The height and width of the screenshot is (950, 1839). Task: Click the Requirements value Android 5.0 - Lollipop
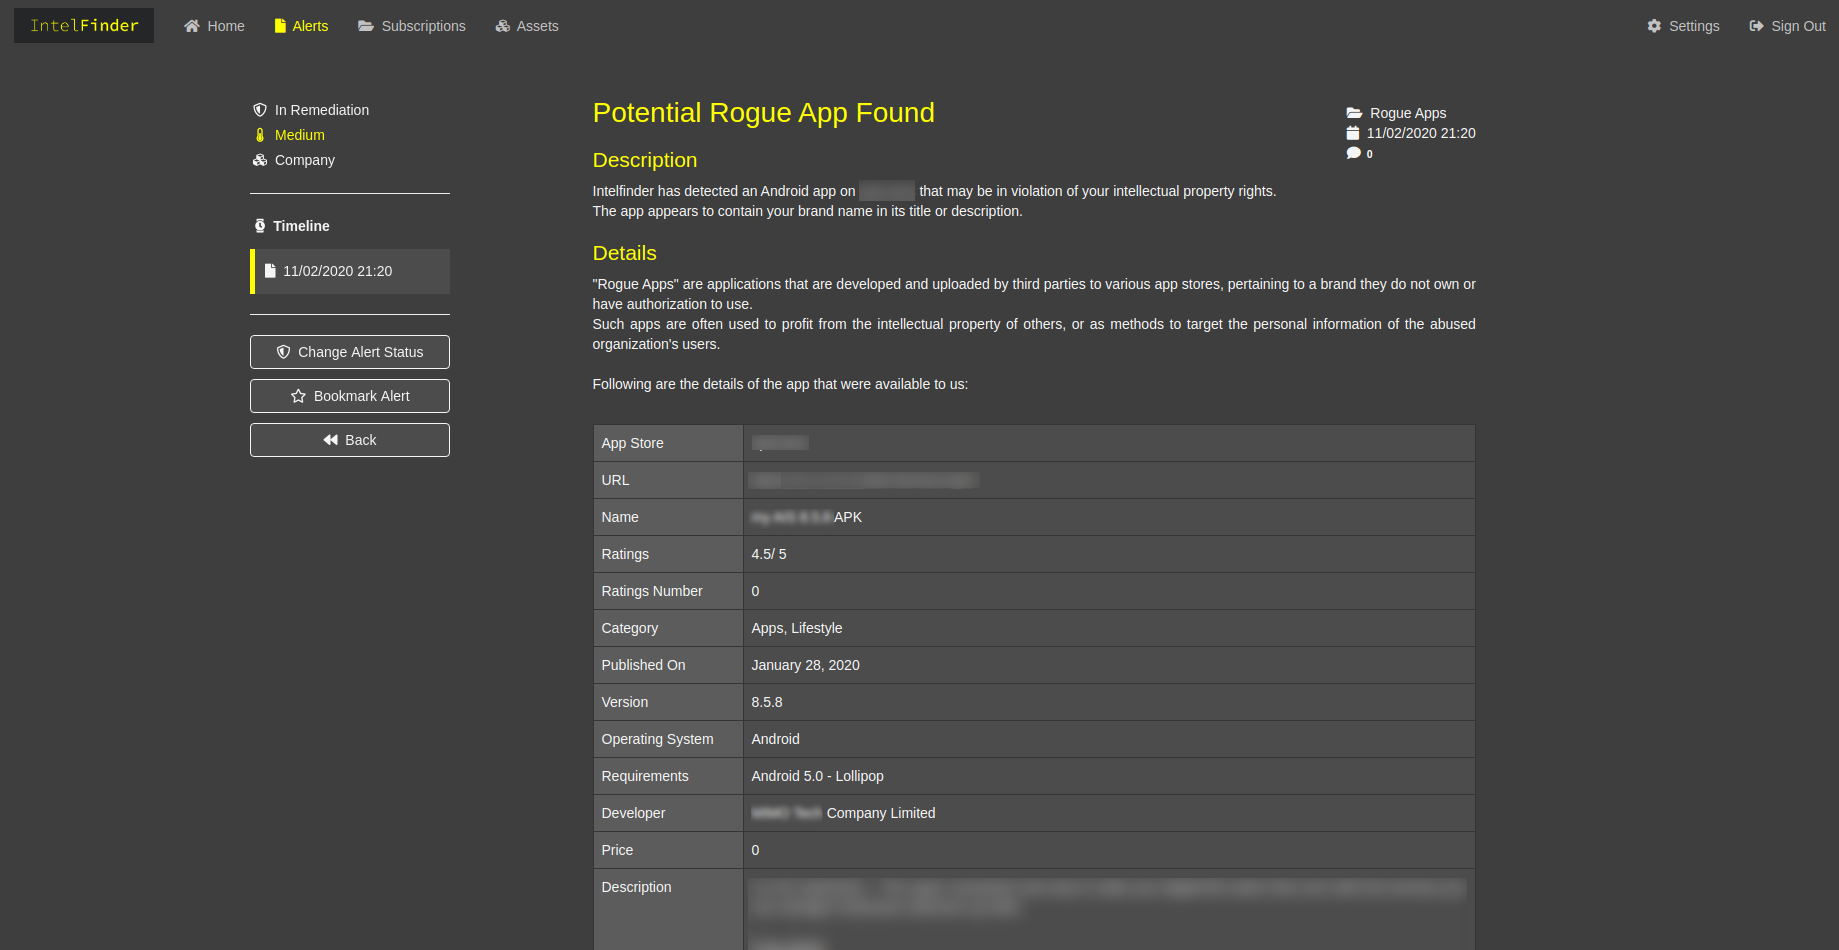point(818,776)
